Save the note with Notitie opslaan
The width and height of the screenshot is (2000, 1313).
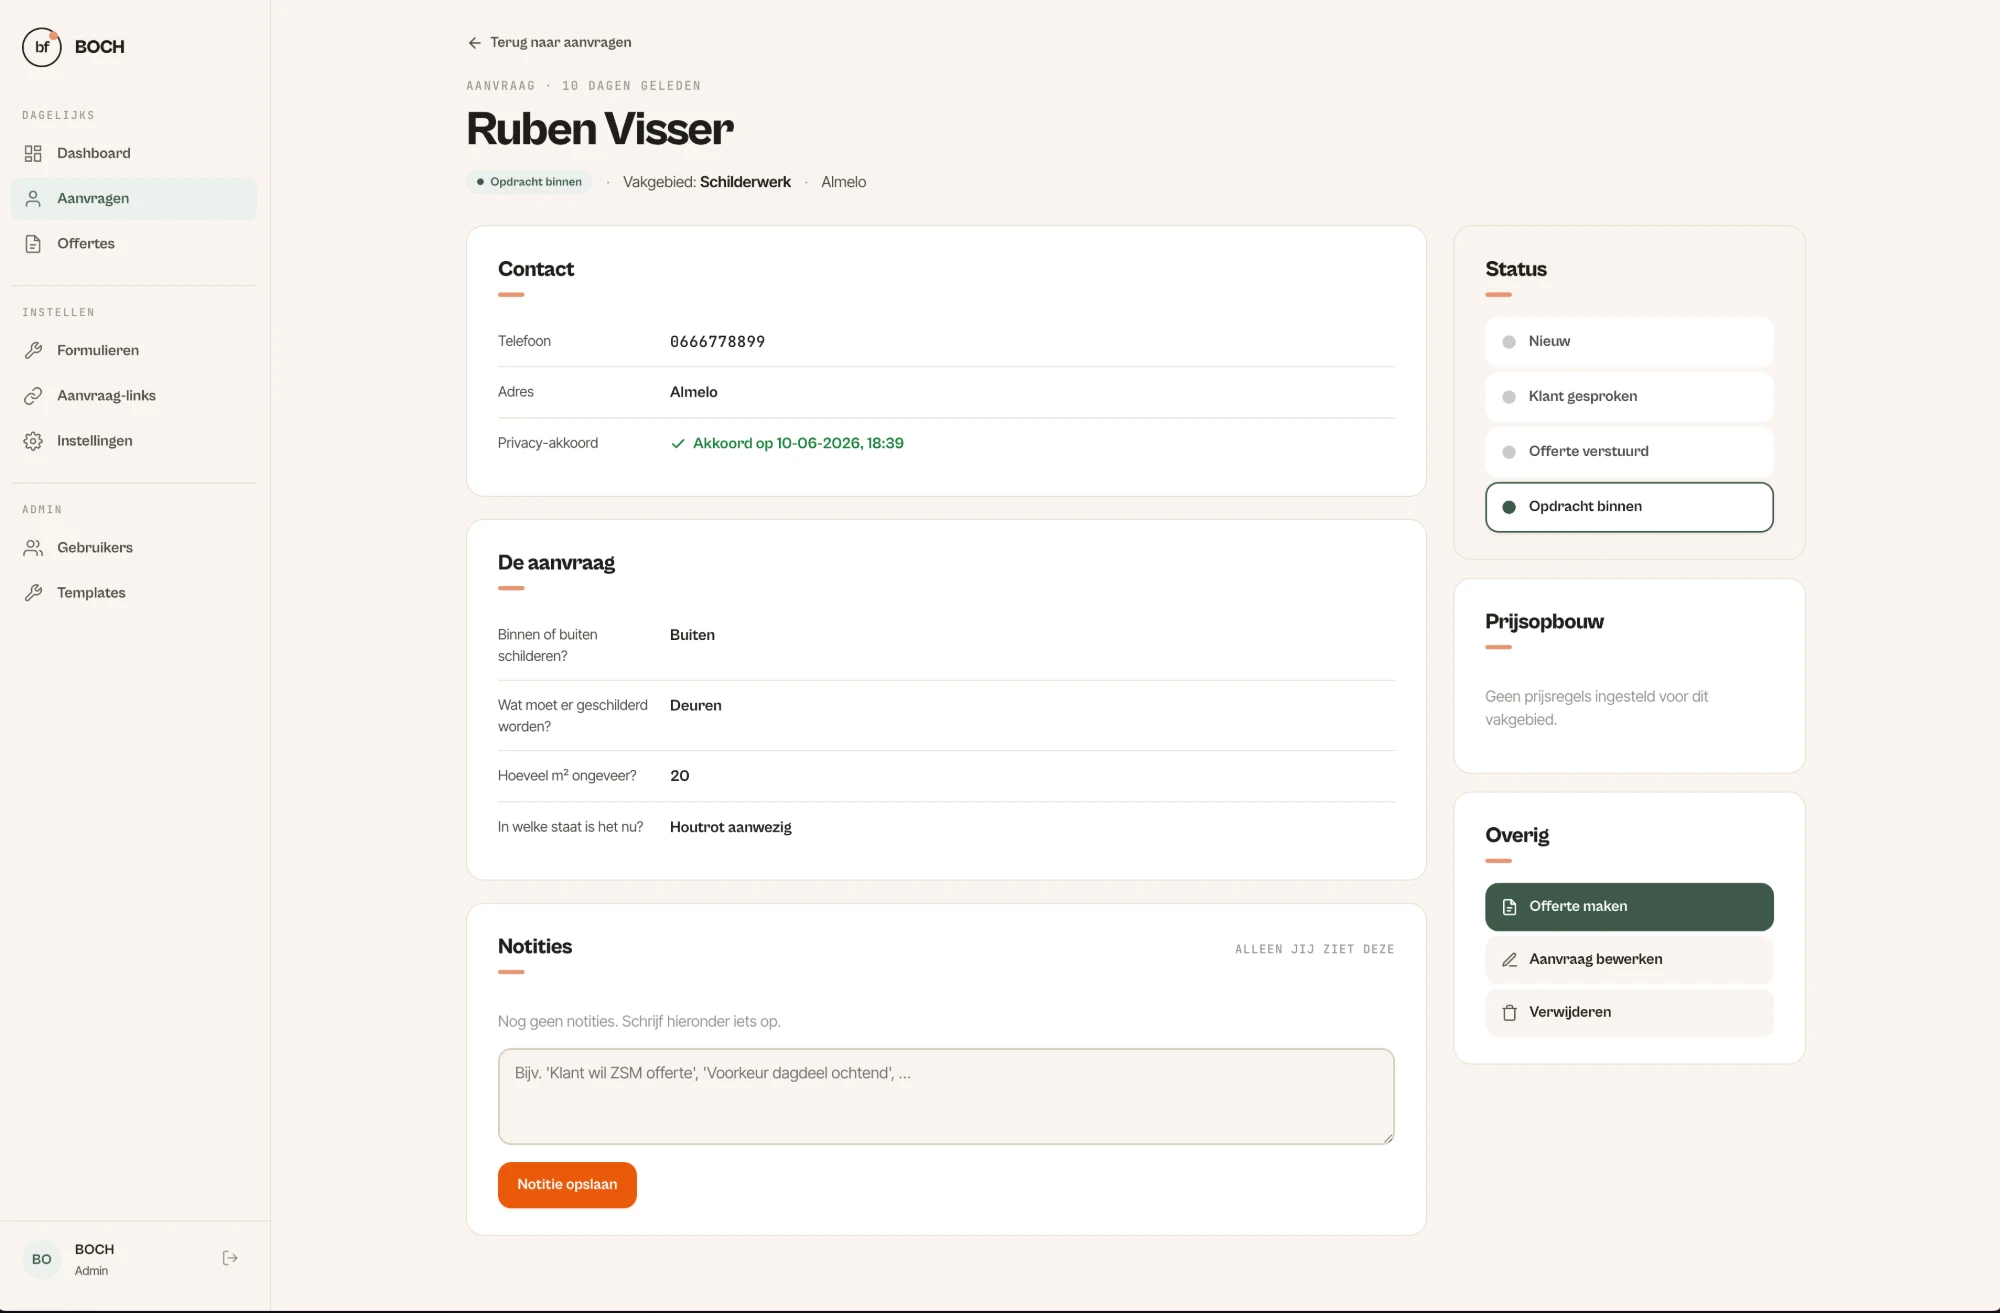[x=567, y=1184]
